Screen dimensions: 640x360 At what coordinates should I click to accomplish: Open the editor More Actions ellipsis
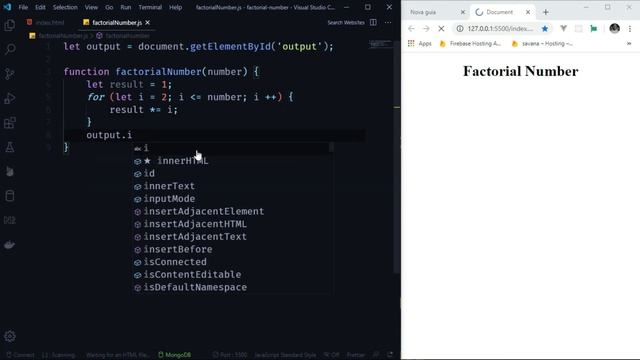pos(388,22)
